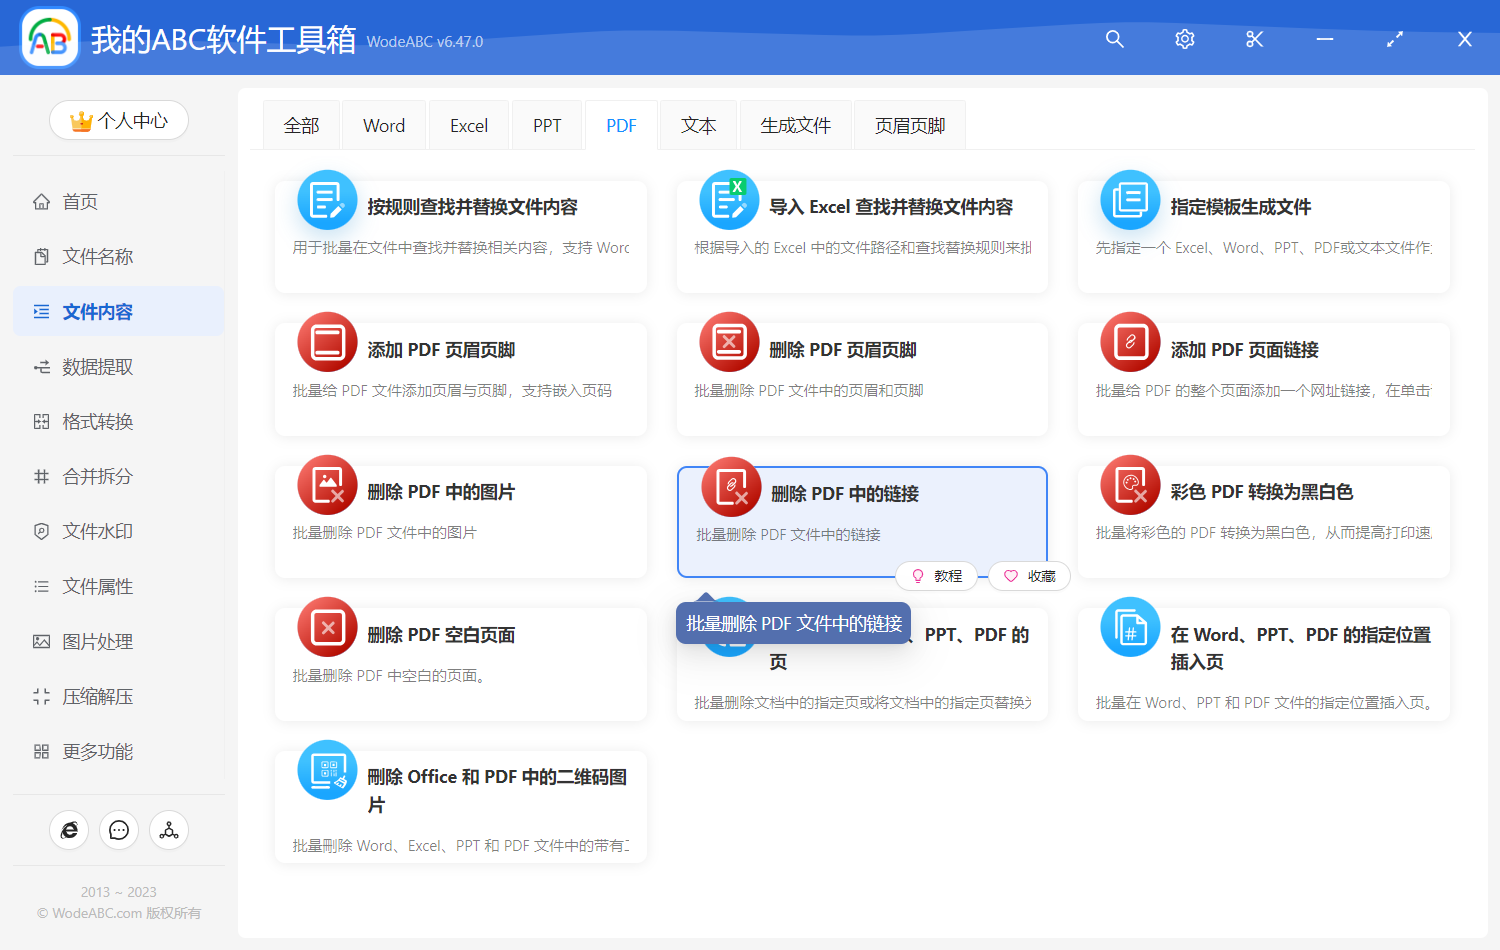
Task: Click the 按规则查找并替换文件内容 pencil icon
Action: tap(327, 200)
